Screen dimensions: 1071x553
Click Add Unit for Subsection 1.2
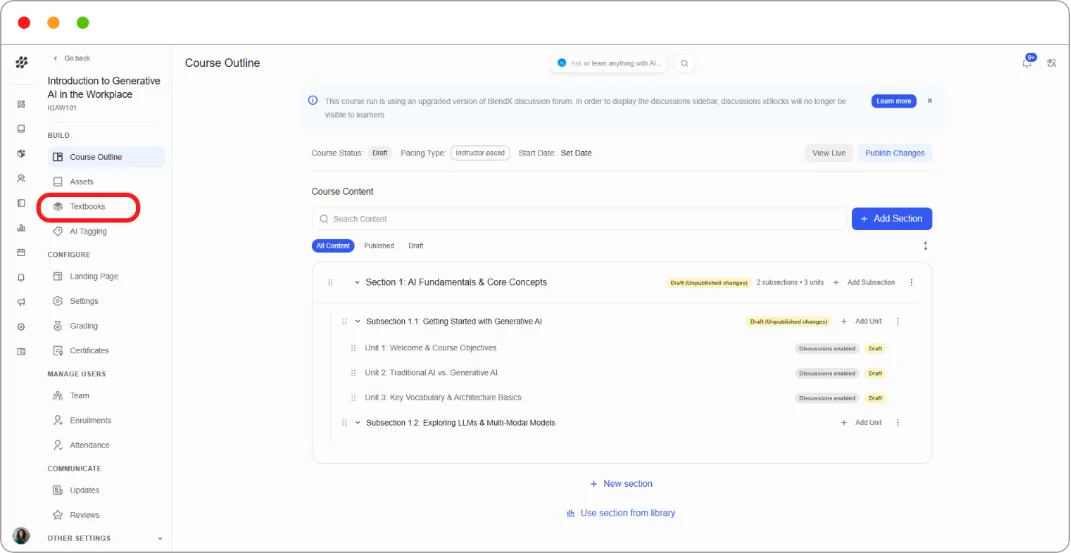(x=861, y=423)
